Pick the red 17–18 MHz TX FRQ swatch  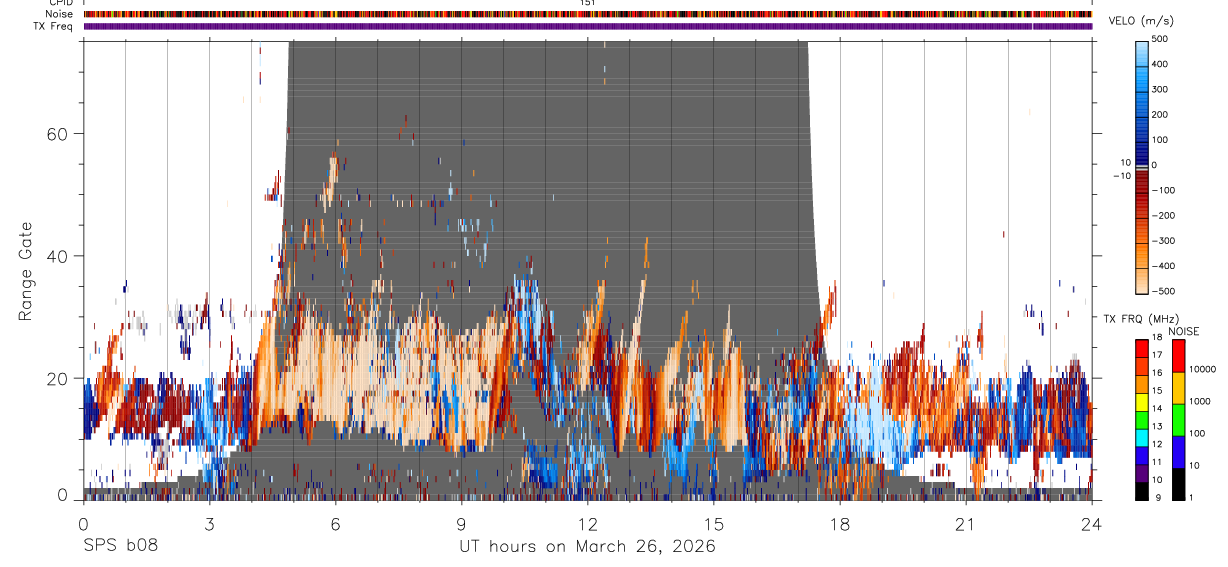pos(1142,348)
